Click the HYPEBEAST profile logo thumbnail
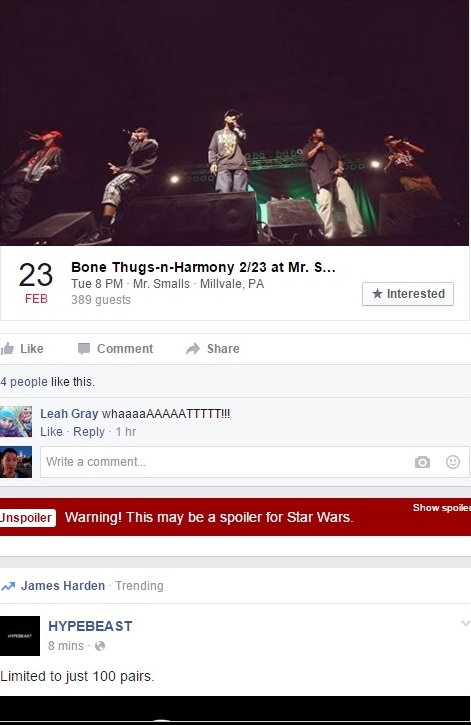The image size is (471, 725). coord(20,636)
